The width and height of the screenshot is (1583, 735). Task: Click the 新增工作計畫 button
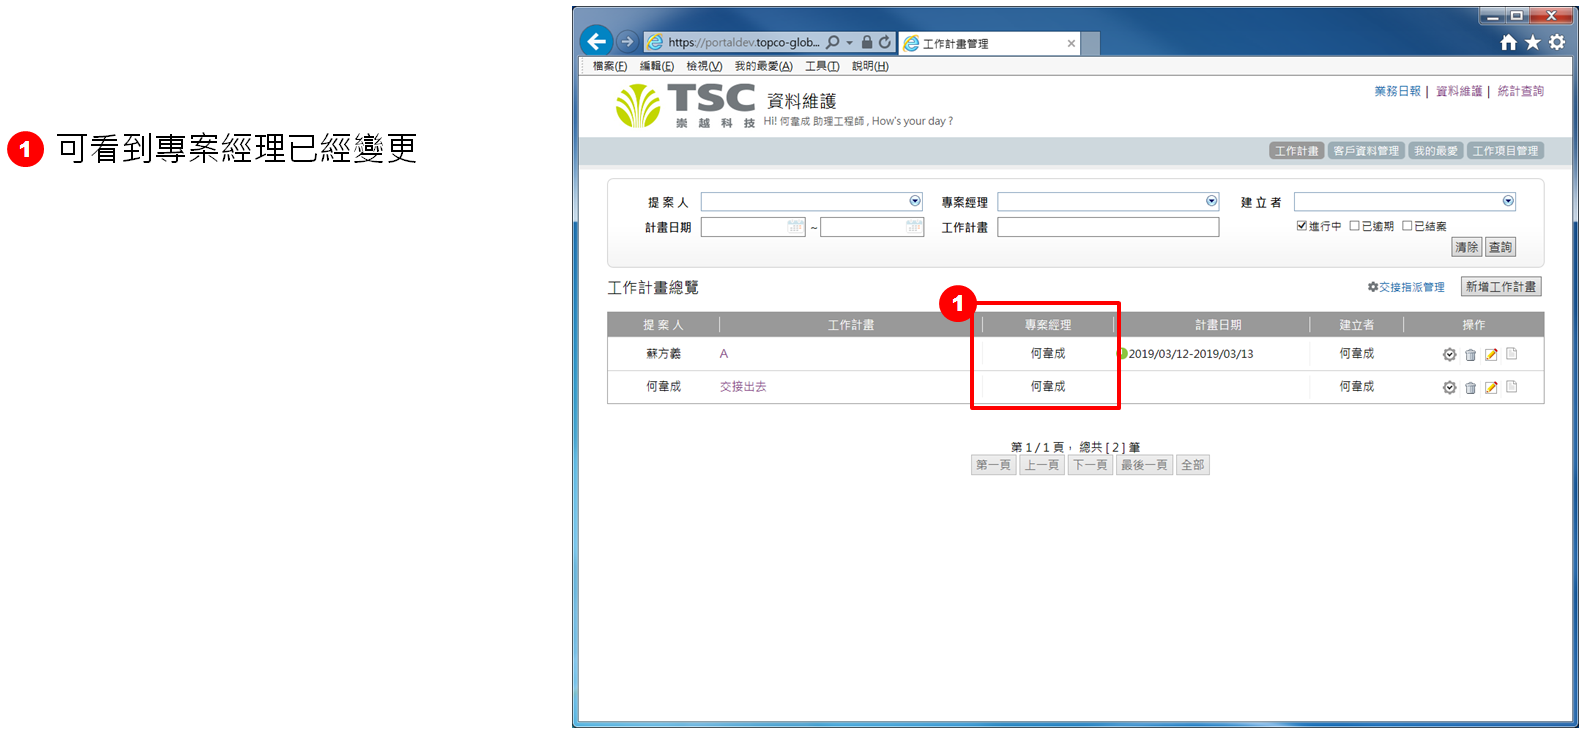1500,287
